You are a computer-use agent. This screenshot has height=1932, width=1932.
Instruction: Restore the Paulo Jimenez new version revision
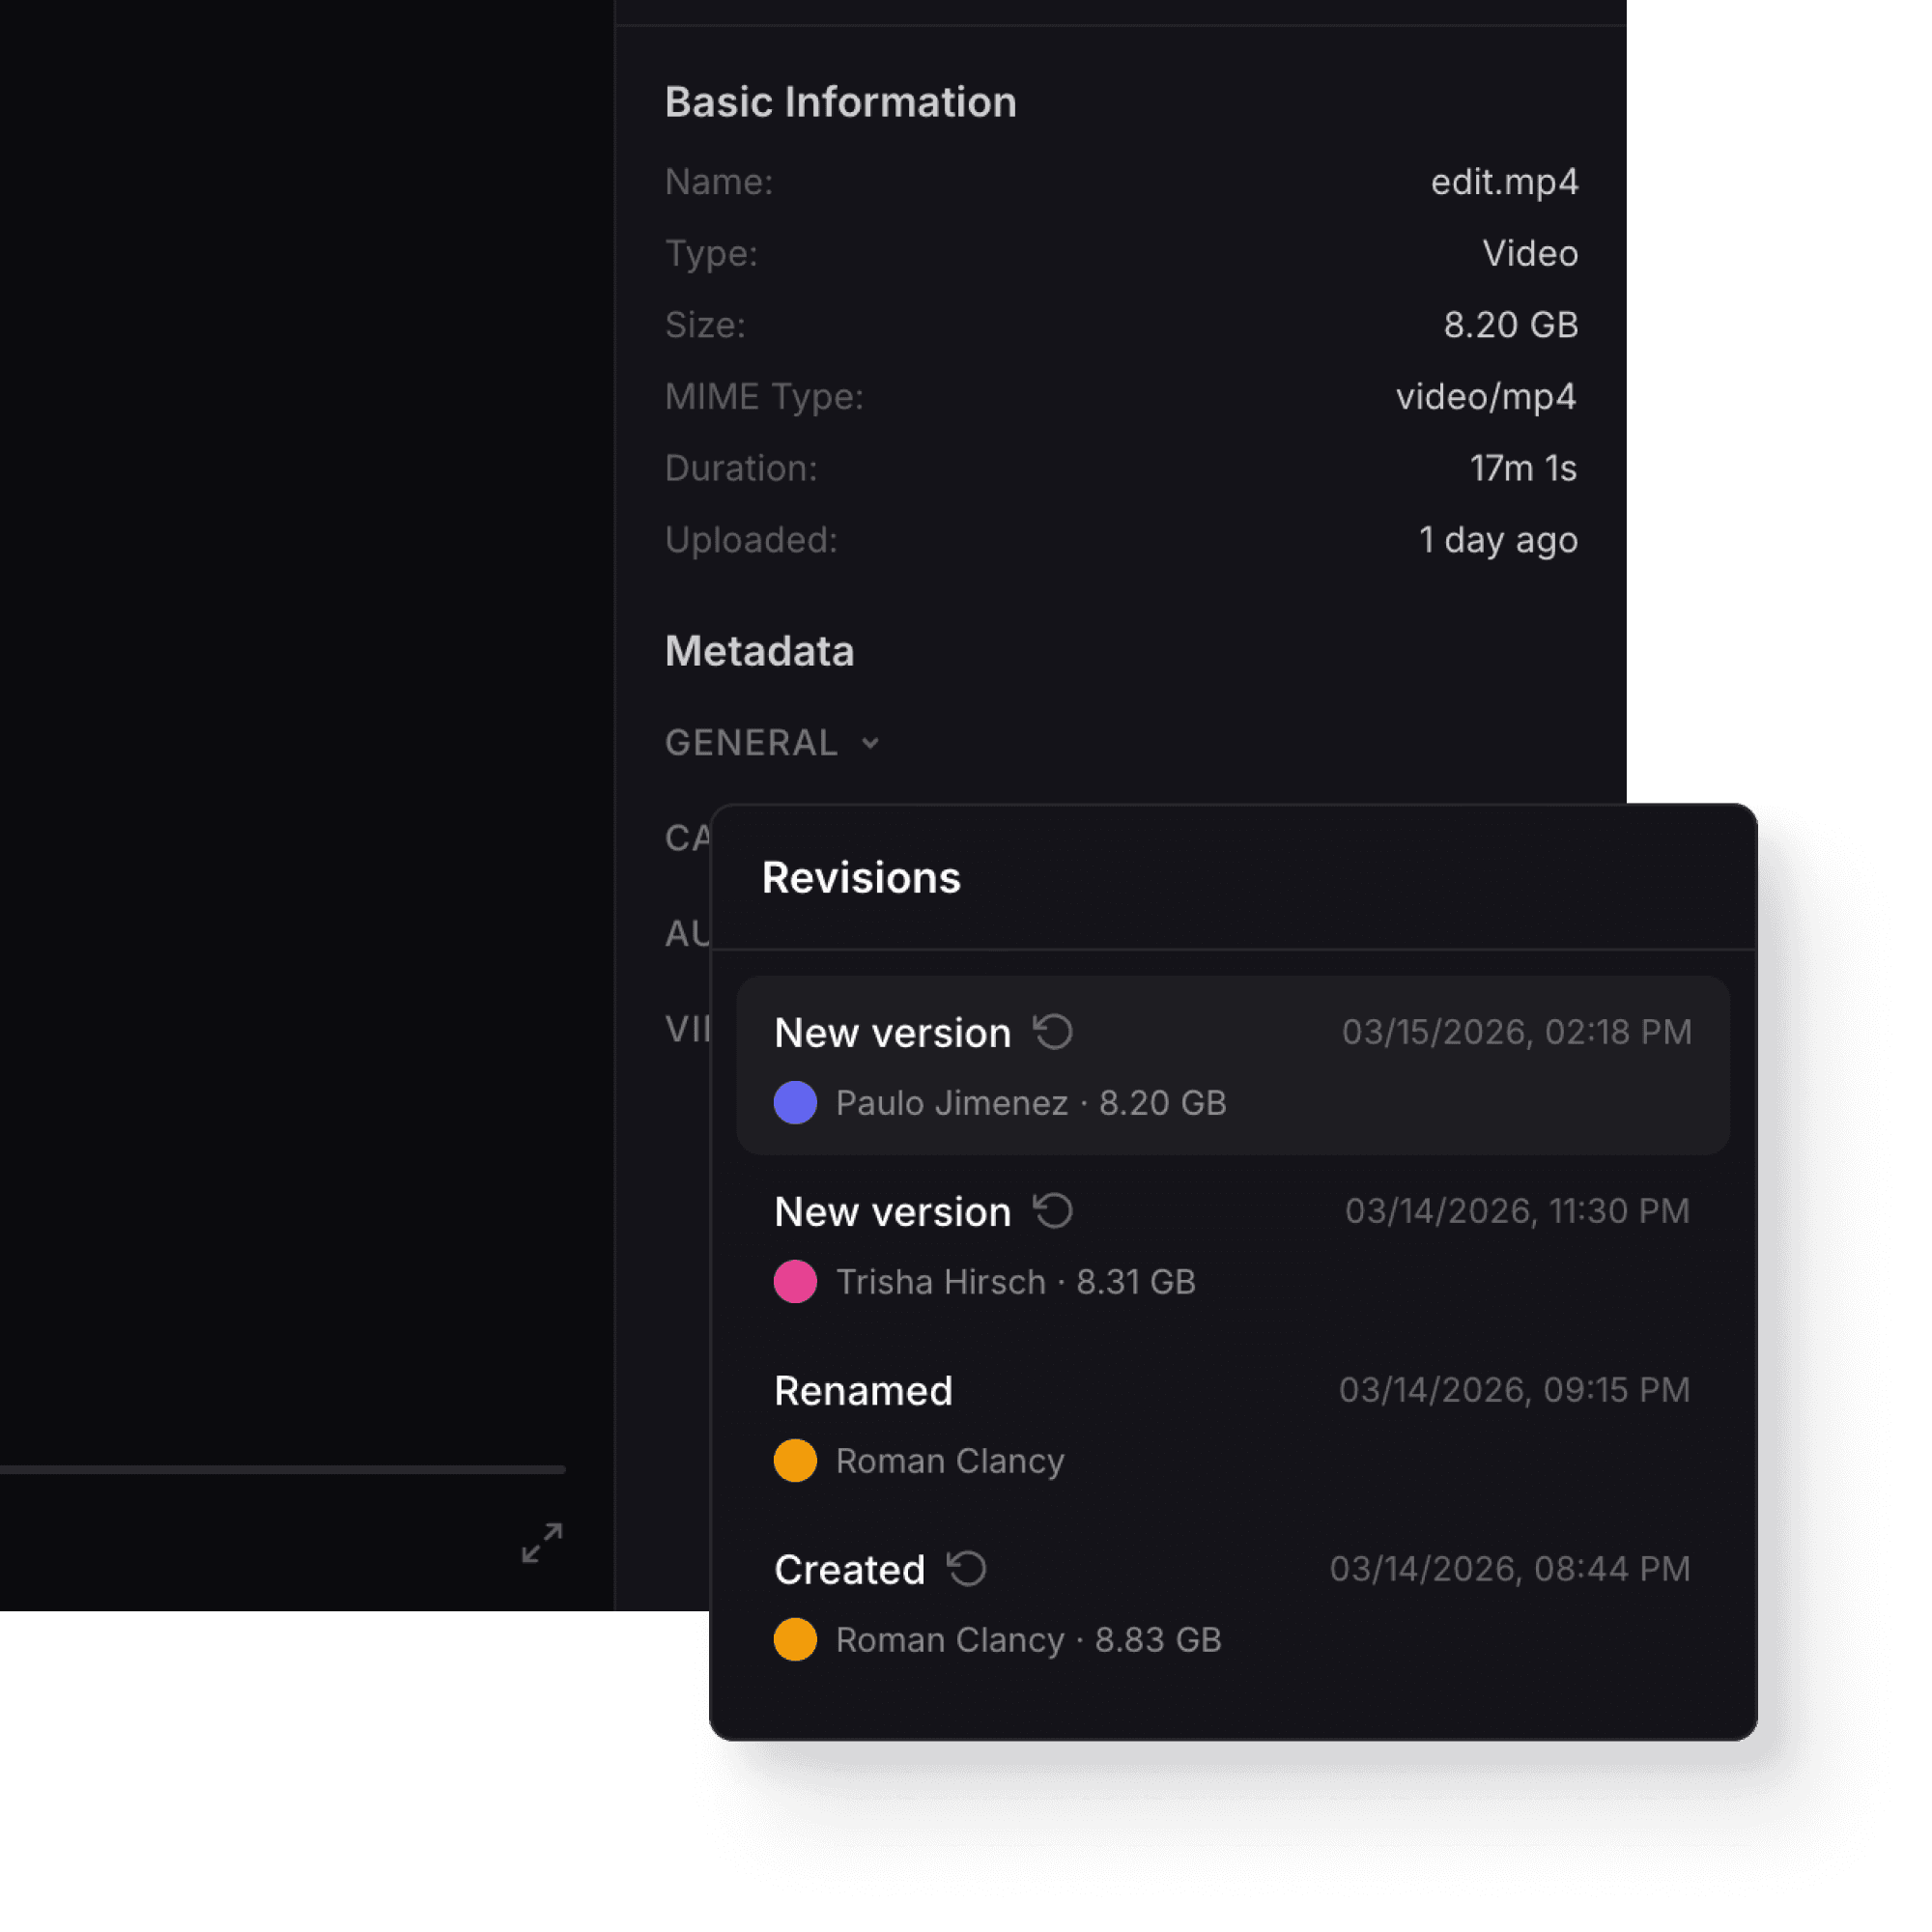(1053, 1032)
